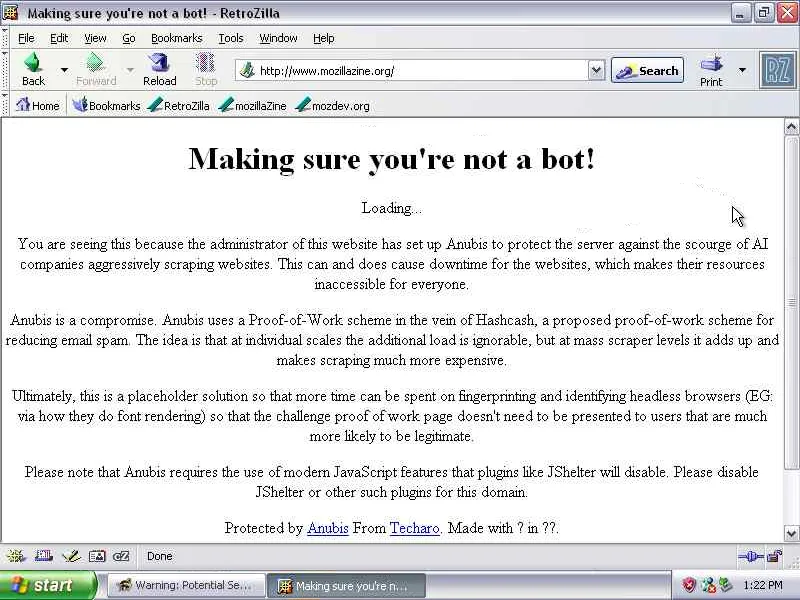
Task: Open the Windows Start menu
Action: [x=47, y=585]
